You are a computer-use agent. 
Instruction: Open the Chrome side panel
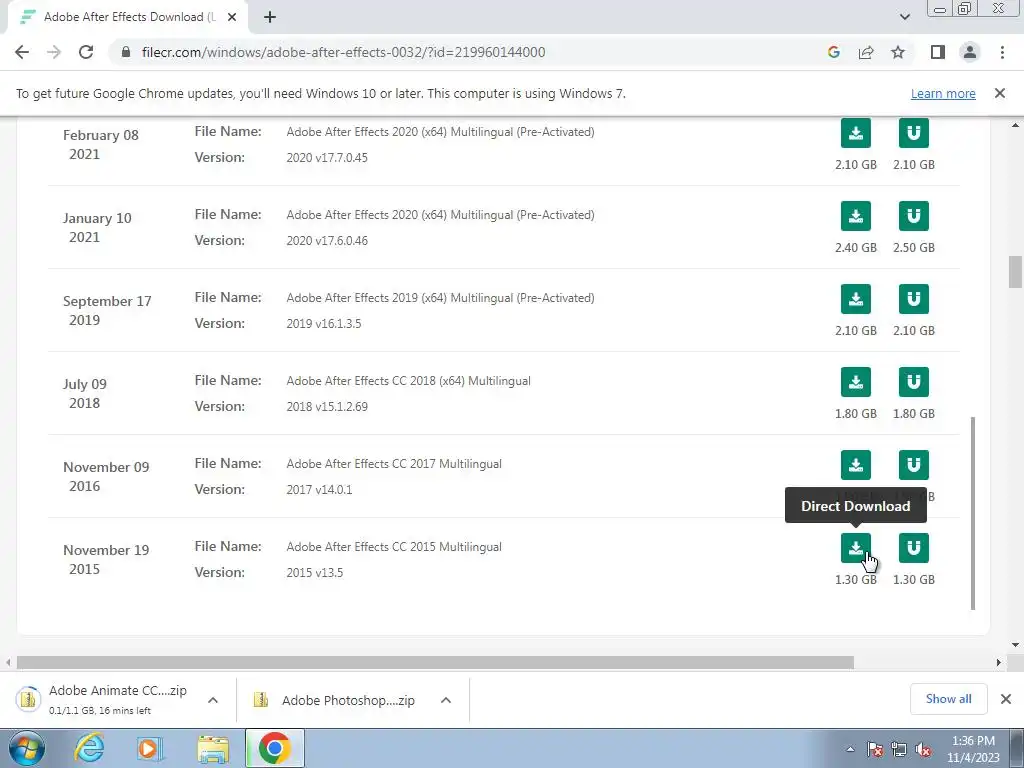pyautogui.click(x=938, y=52)
